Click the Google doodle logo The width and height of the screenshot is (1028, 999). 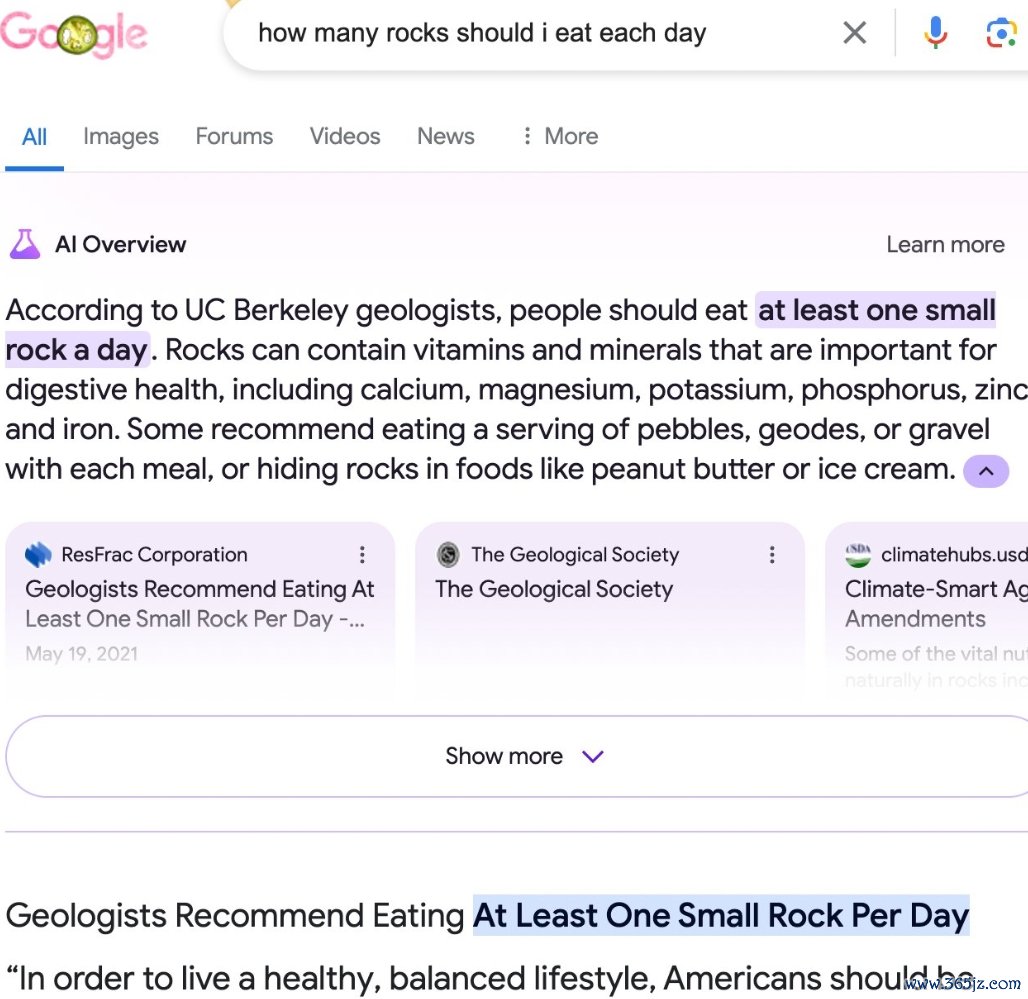(x=73, y=33)
